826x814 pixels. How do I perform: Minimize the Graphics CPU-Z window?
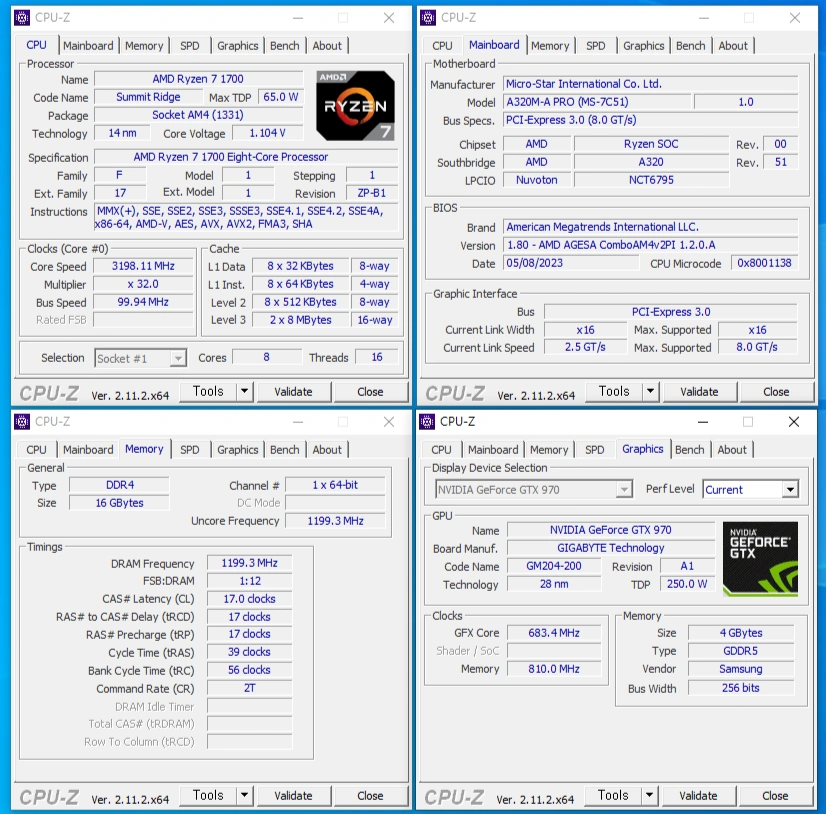(x=703, y=421)
